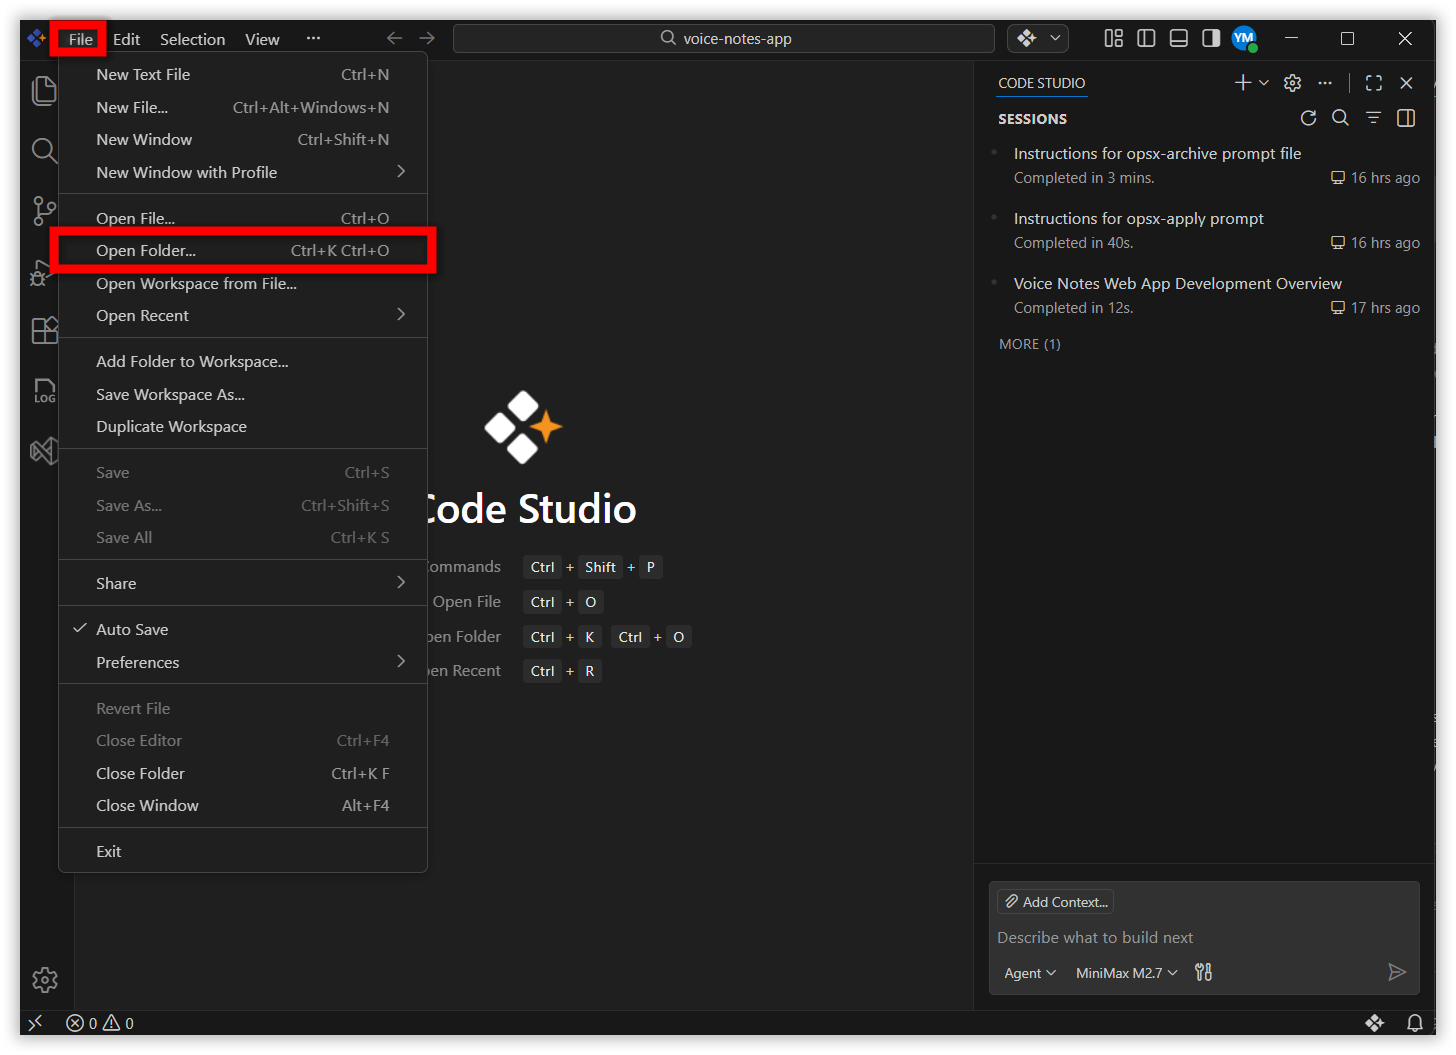
Task: Open the Selection menu
Action: tap(192, 39)
